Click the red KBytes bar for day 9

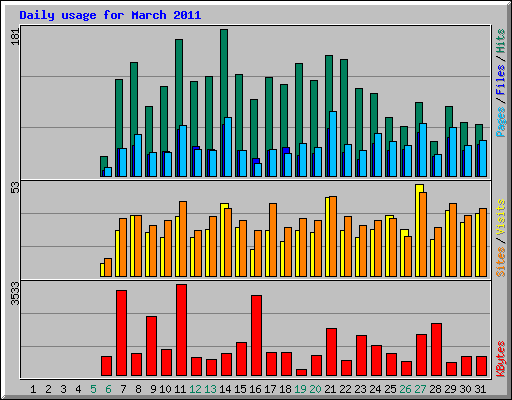152,346
